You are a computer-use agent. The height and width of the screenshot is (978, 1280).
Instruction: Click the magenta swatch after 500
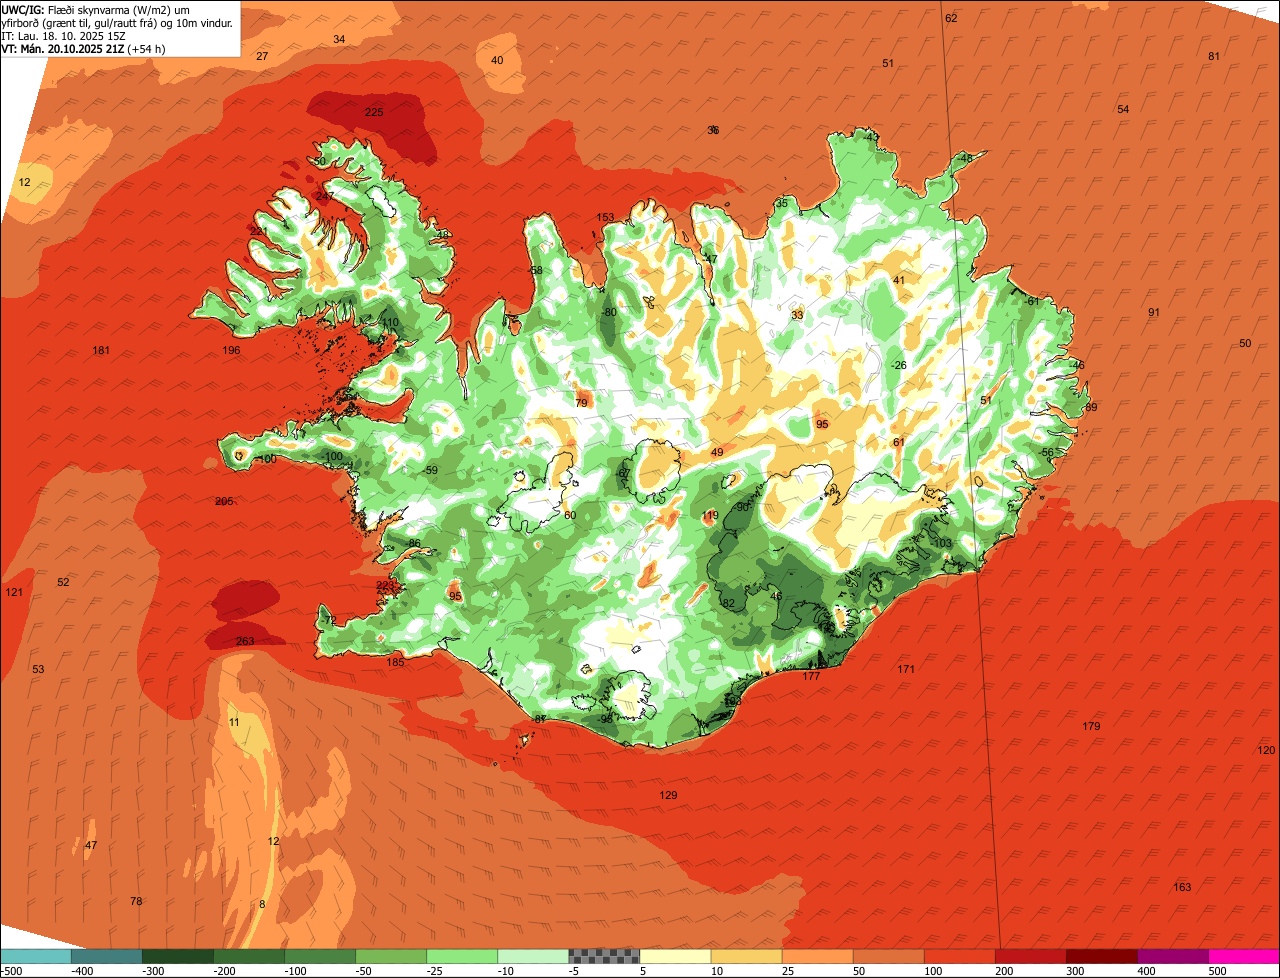(1244, 956)
